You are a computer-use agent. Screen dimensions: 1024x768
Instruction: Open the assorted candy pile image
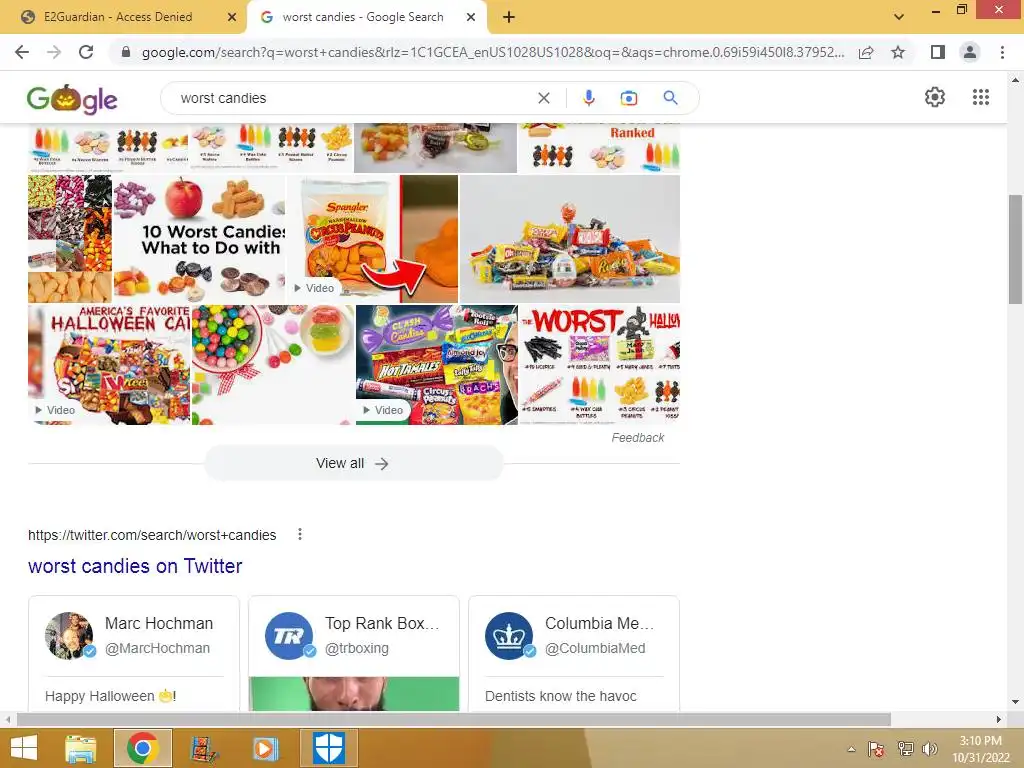tap(569, 239)
